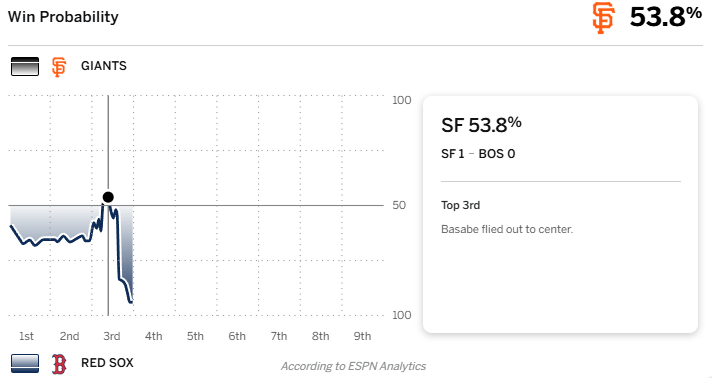Click the Giants logo in chart legend
Viewport: 712px width, 378px height.
pos(59,67)
